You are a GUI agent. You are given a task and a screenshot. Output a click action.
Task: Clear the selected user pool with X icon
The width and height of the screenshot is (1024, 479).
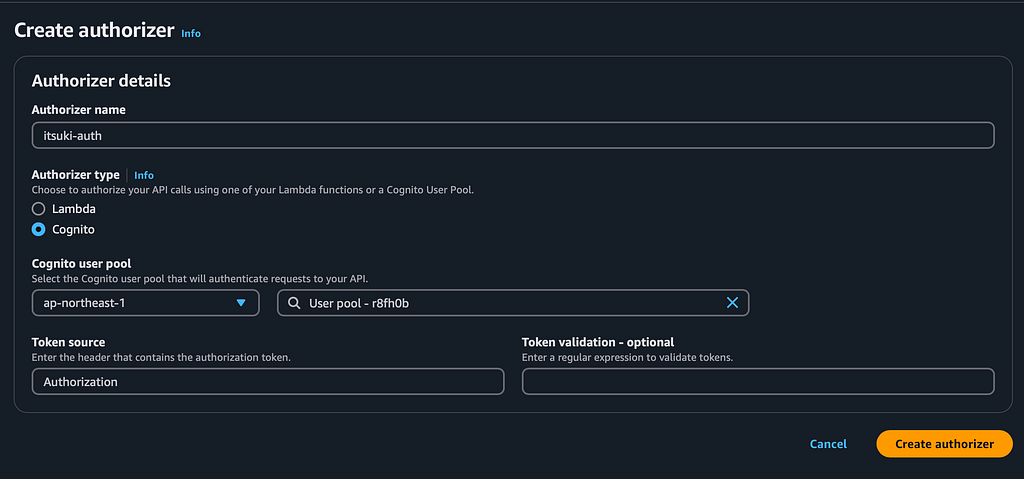tap(732, 303)
